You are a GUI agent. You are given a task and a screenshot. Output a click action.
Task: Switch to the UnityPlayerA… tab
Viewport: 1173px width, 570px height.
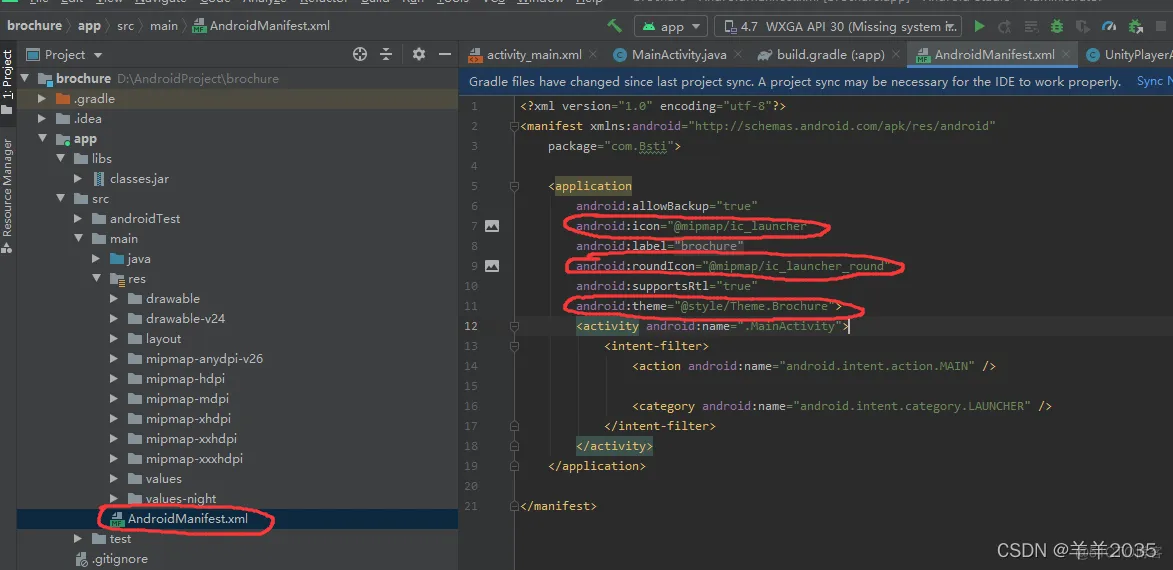pyautogui.click(x=1126, y=55)
